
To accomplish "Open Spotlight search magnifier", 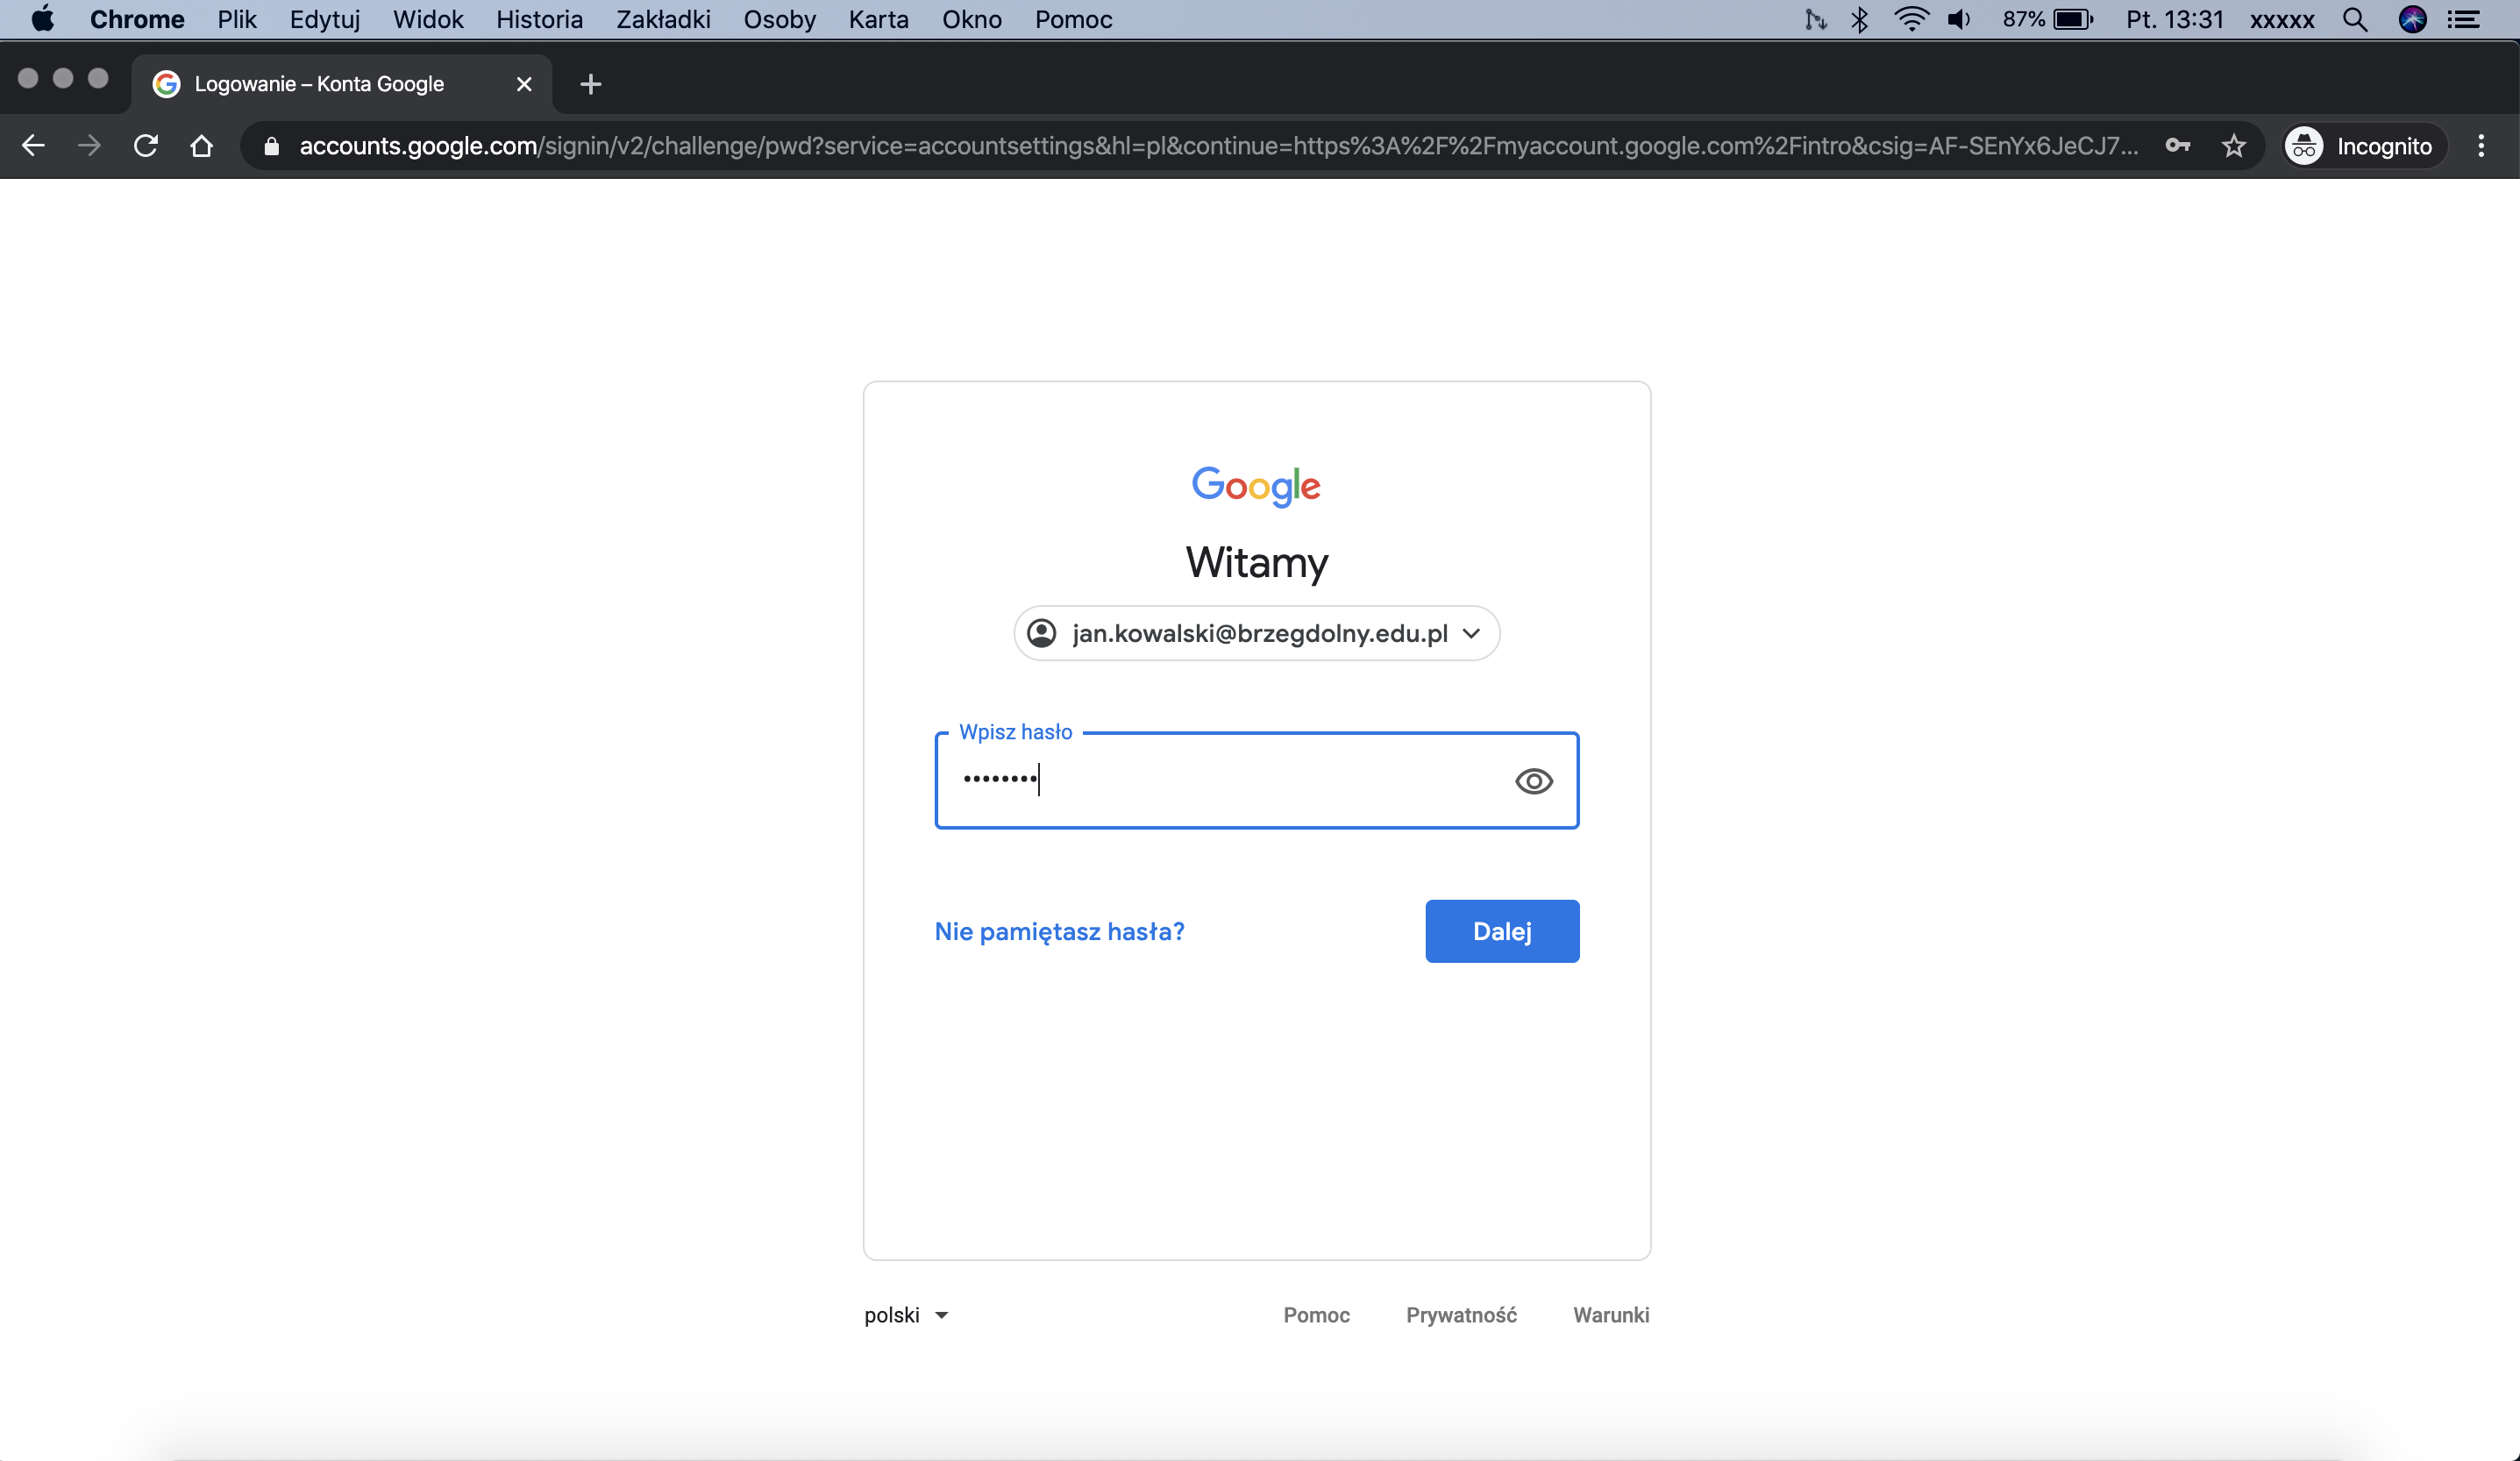I will (x=2354, y=19).
